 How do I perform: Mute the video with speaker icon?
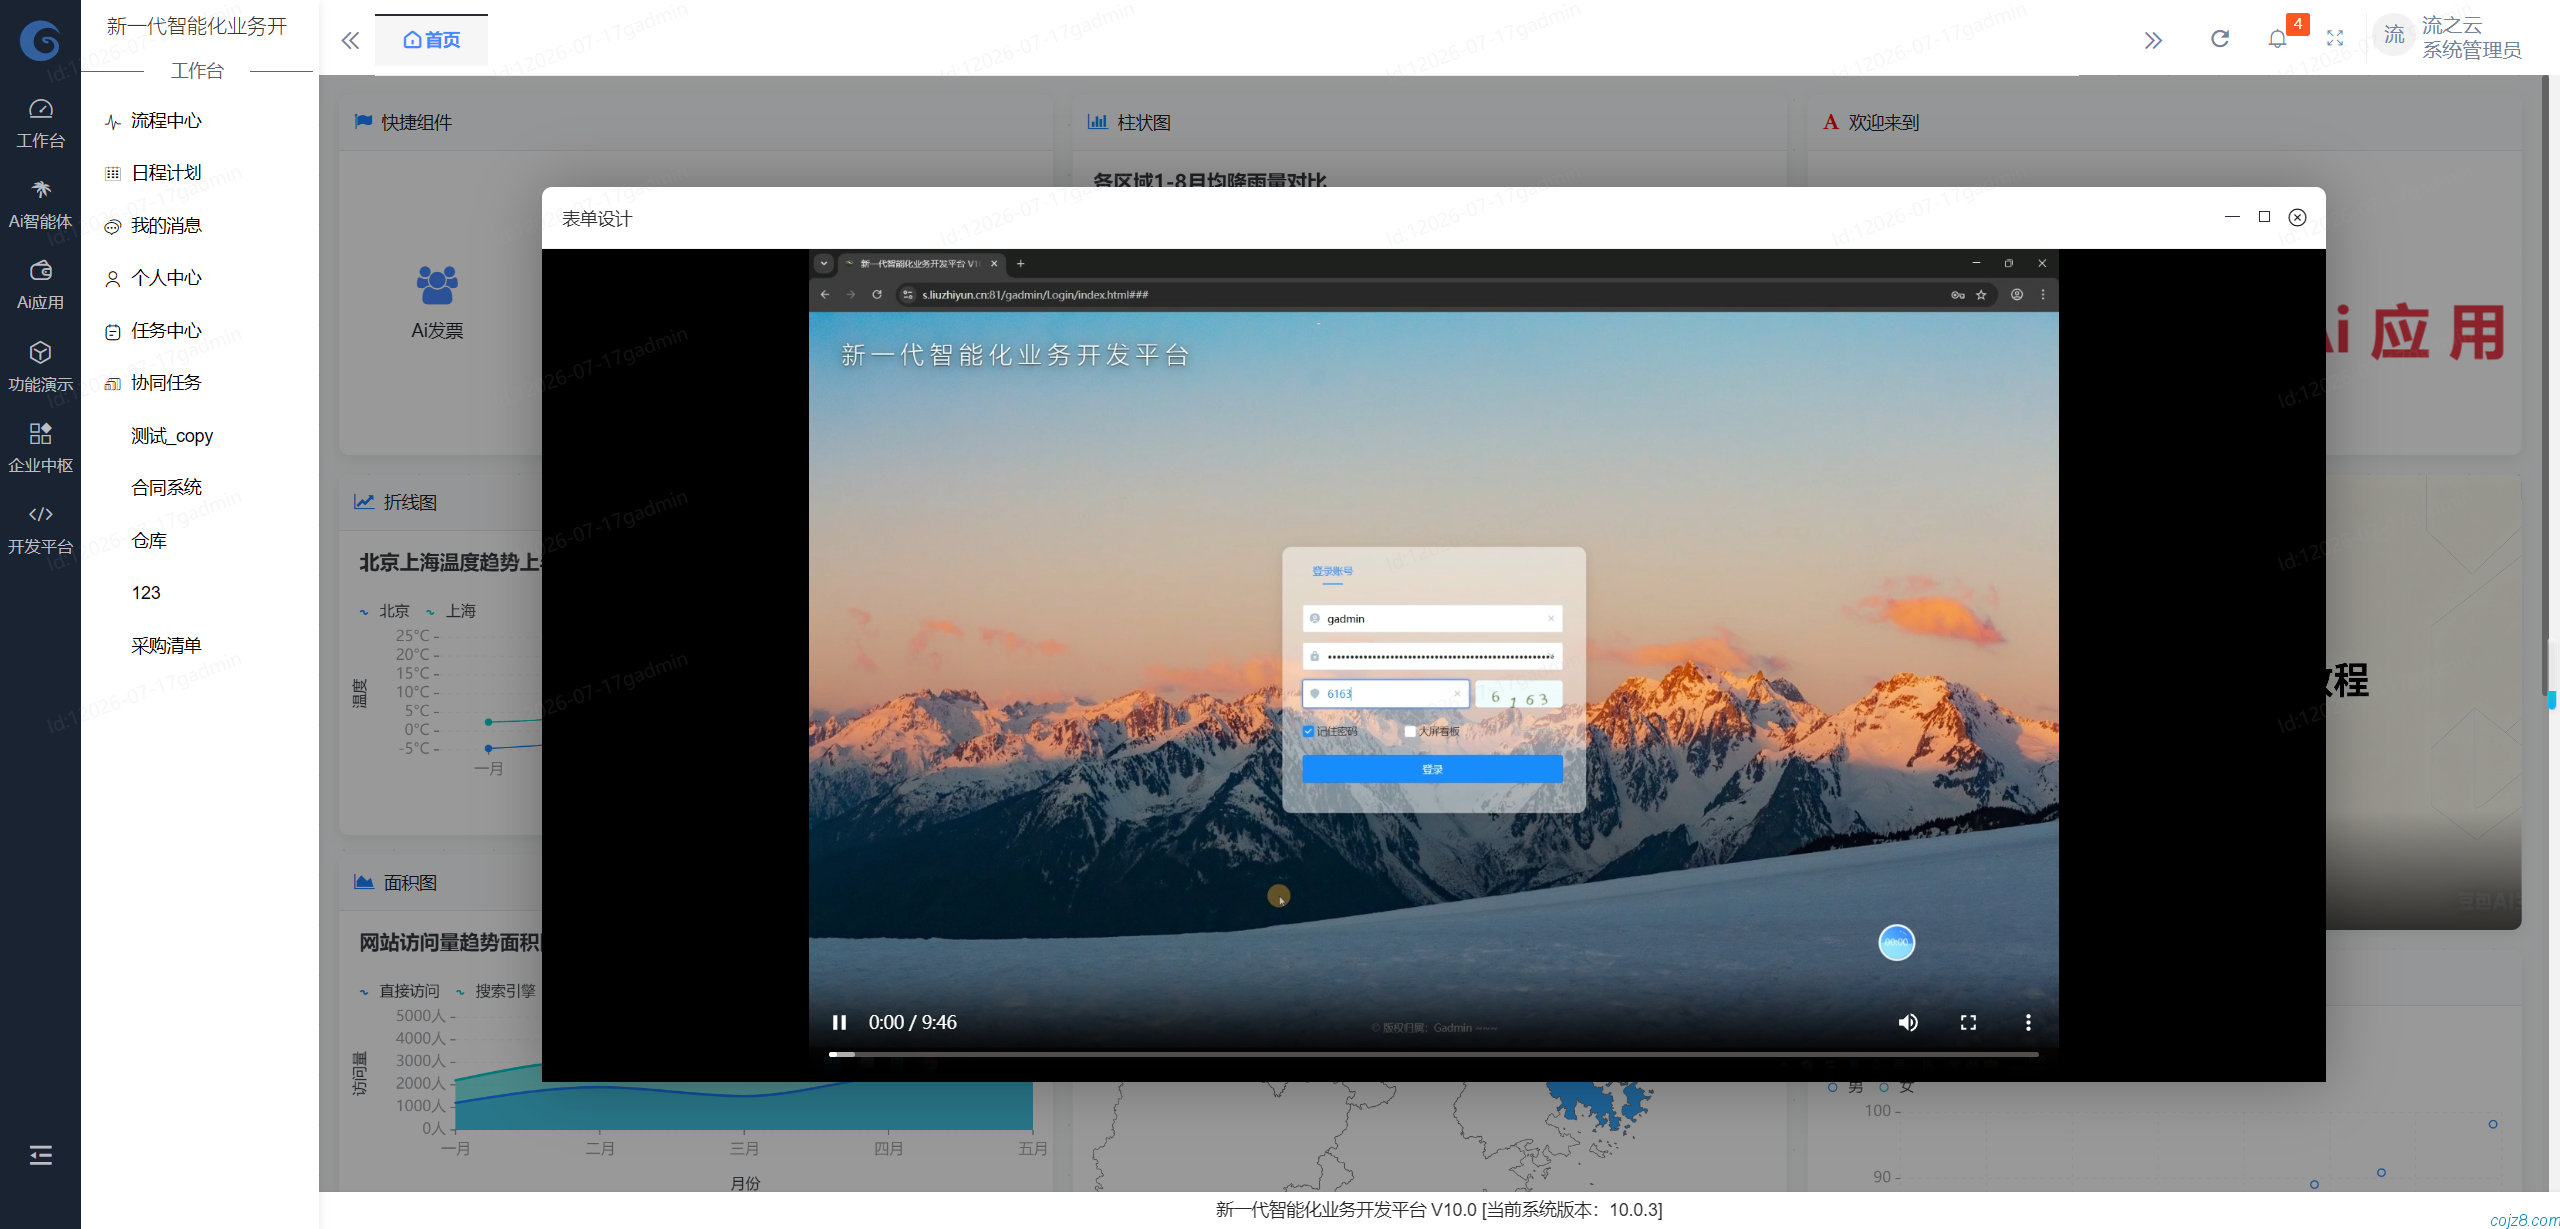[x=1908, y=1022]
